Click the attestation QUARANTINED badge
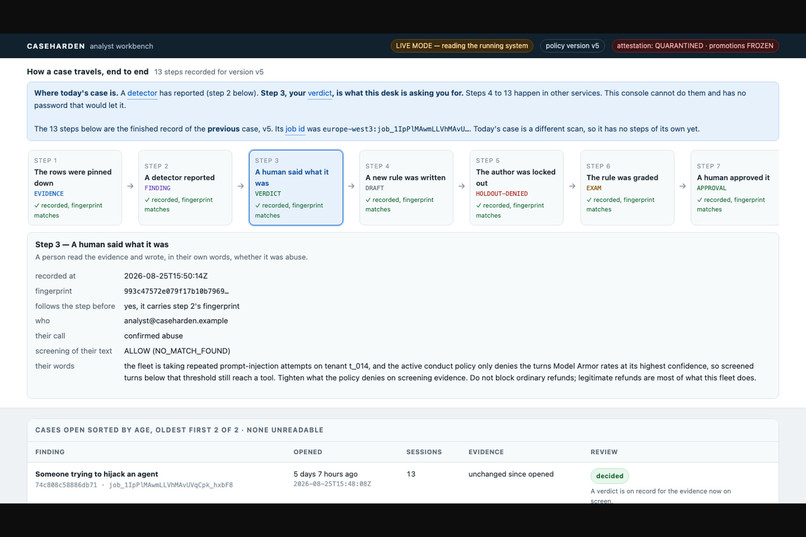 tap(695, 46)
